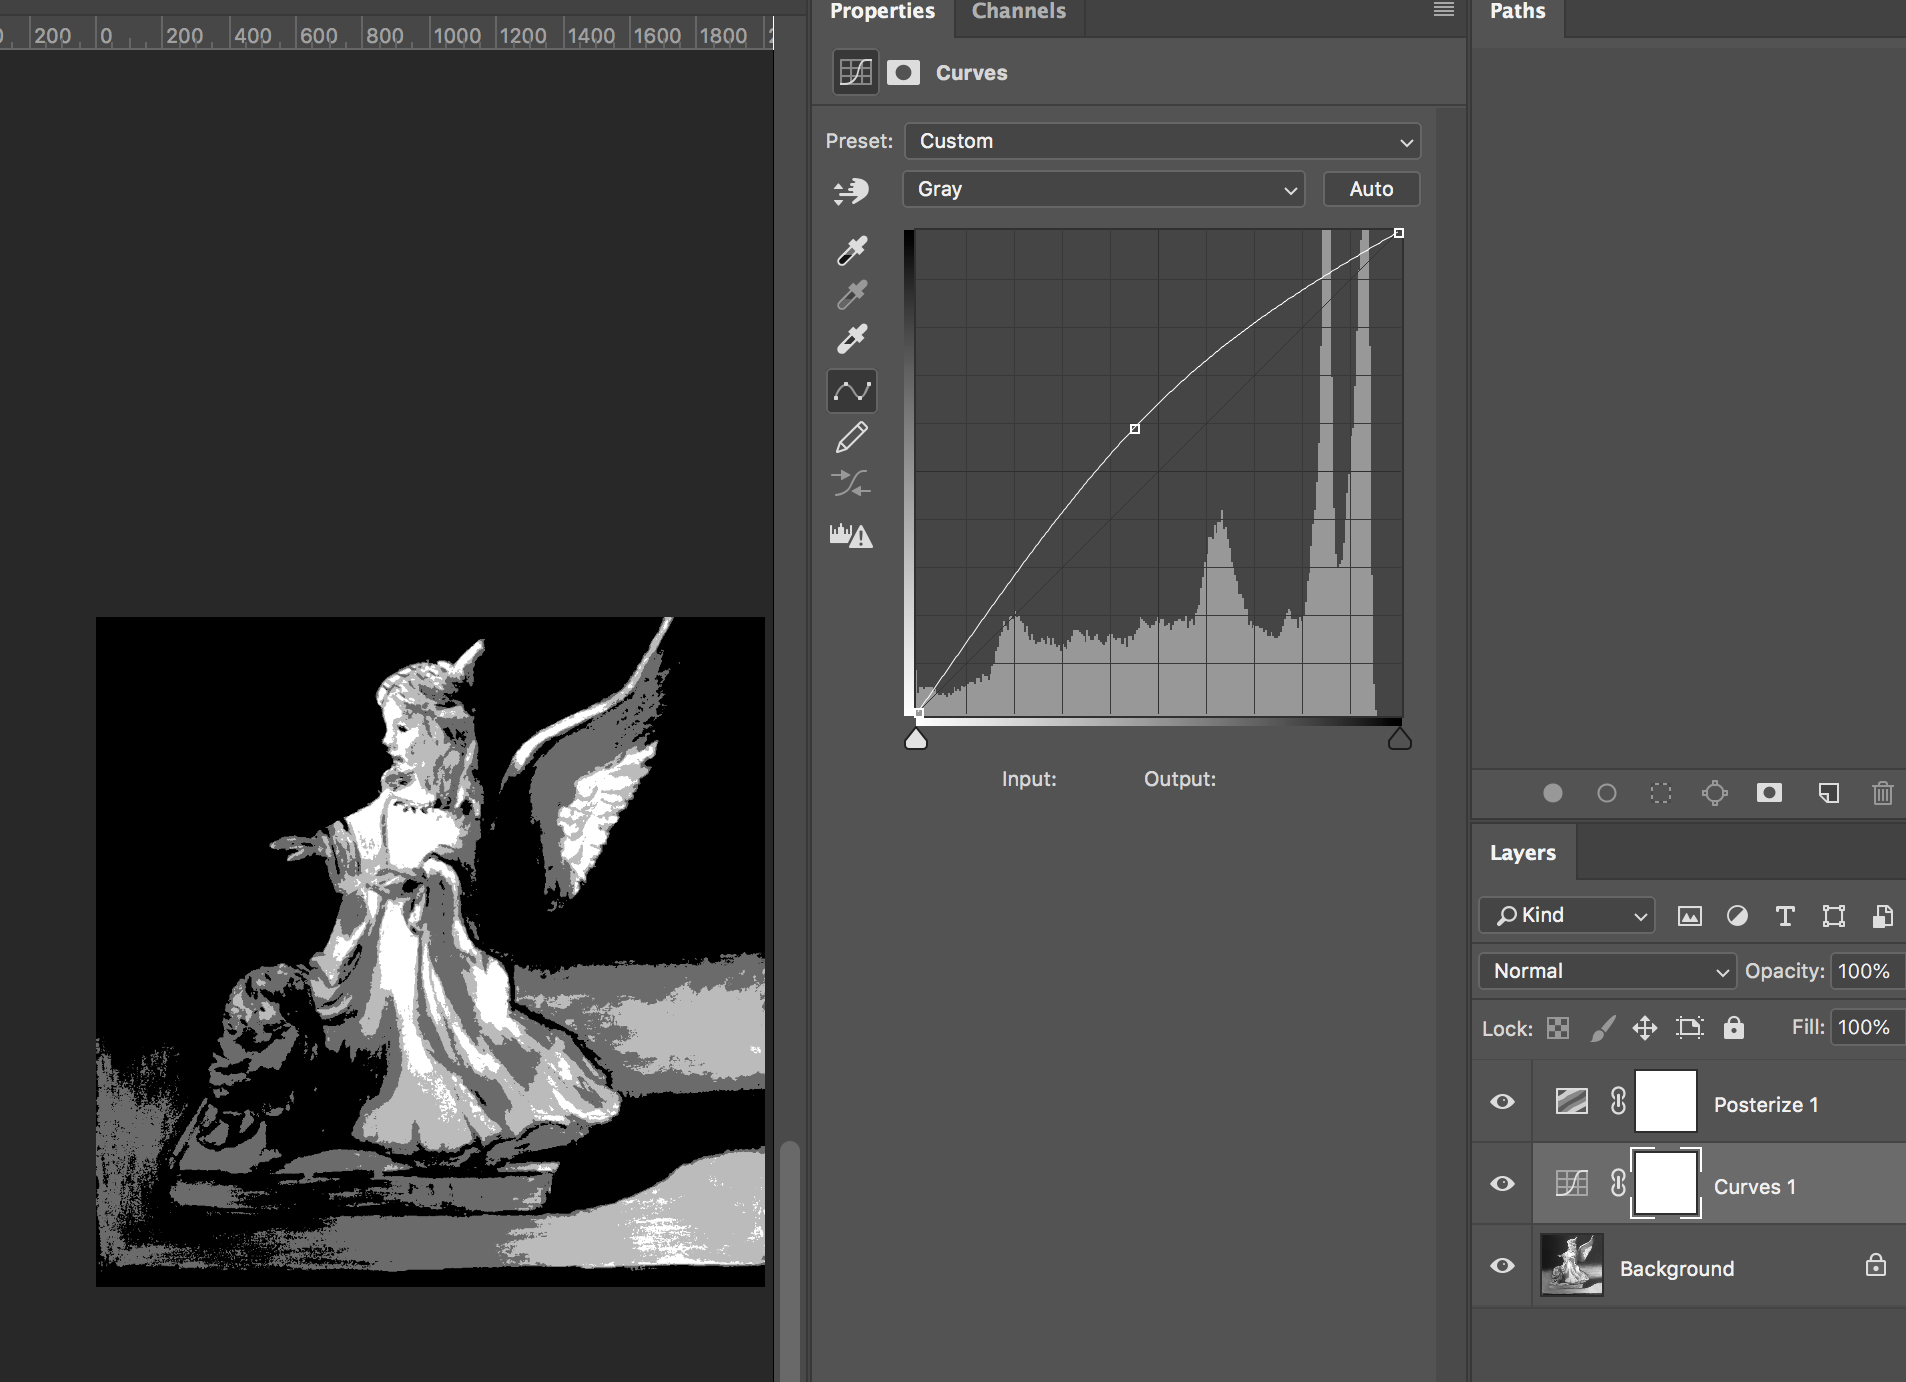
Task: Hide the Curves 1 layer
Action: pyautogui.click(x=1502, y=1184)
